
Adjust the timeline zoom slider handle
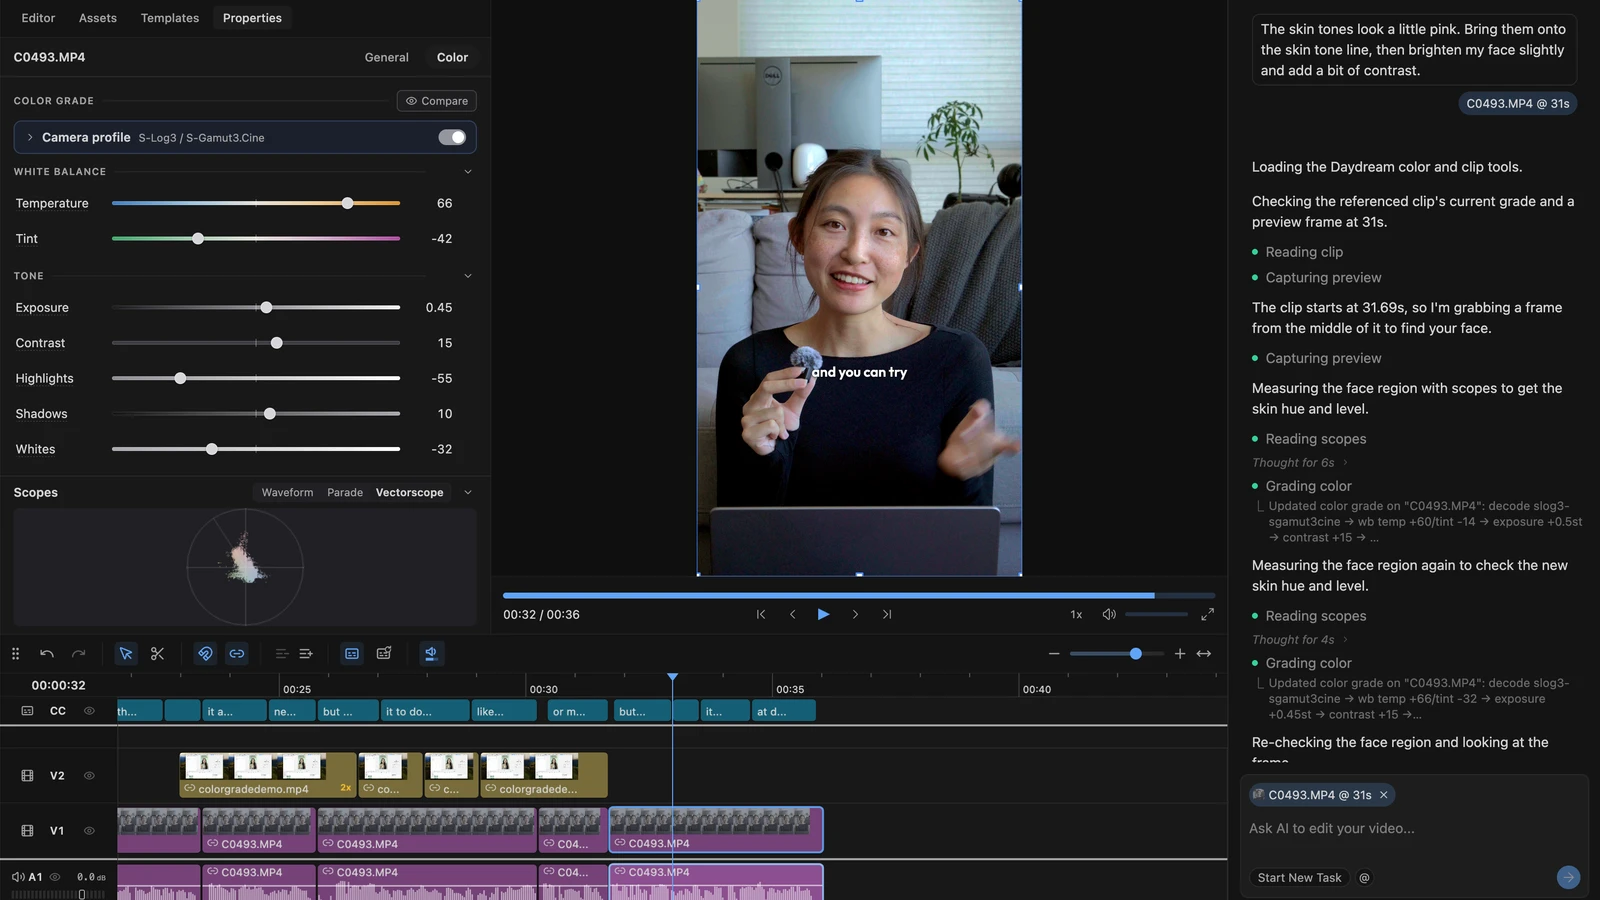1136,653
